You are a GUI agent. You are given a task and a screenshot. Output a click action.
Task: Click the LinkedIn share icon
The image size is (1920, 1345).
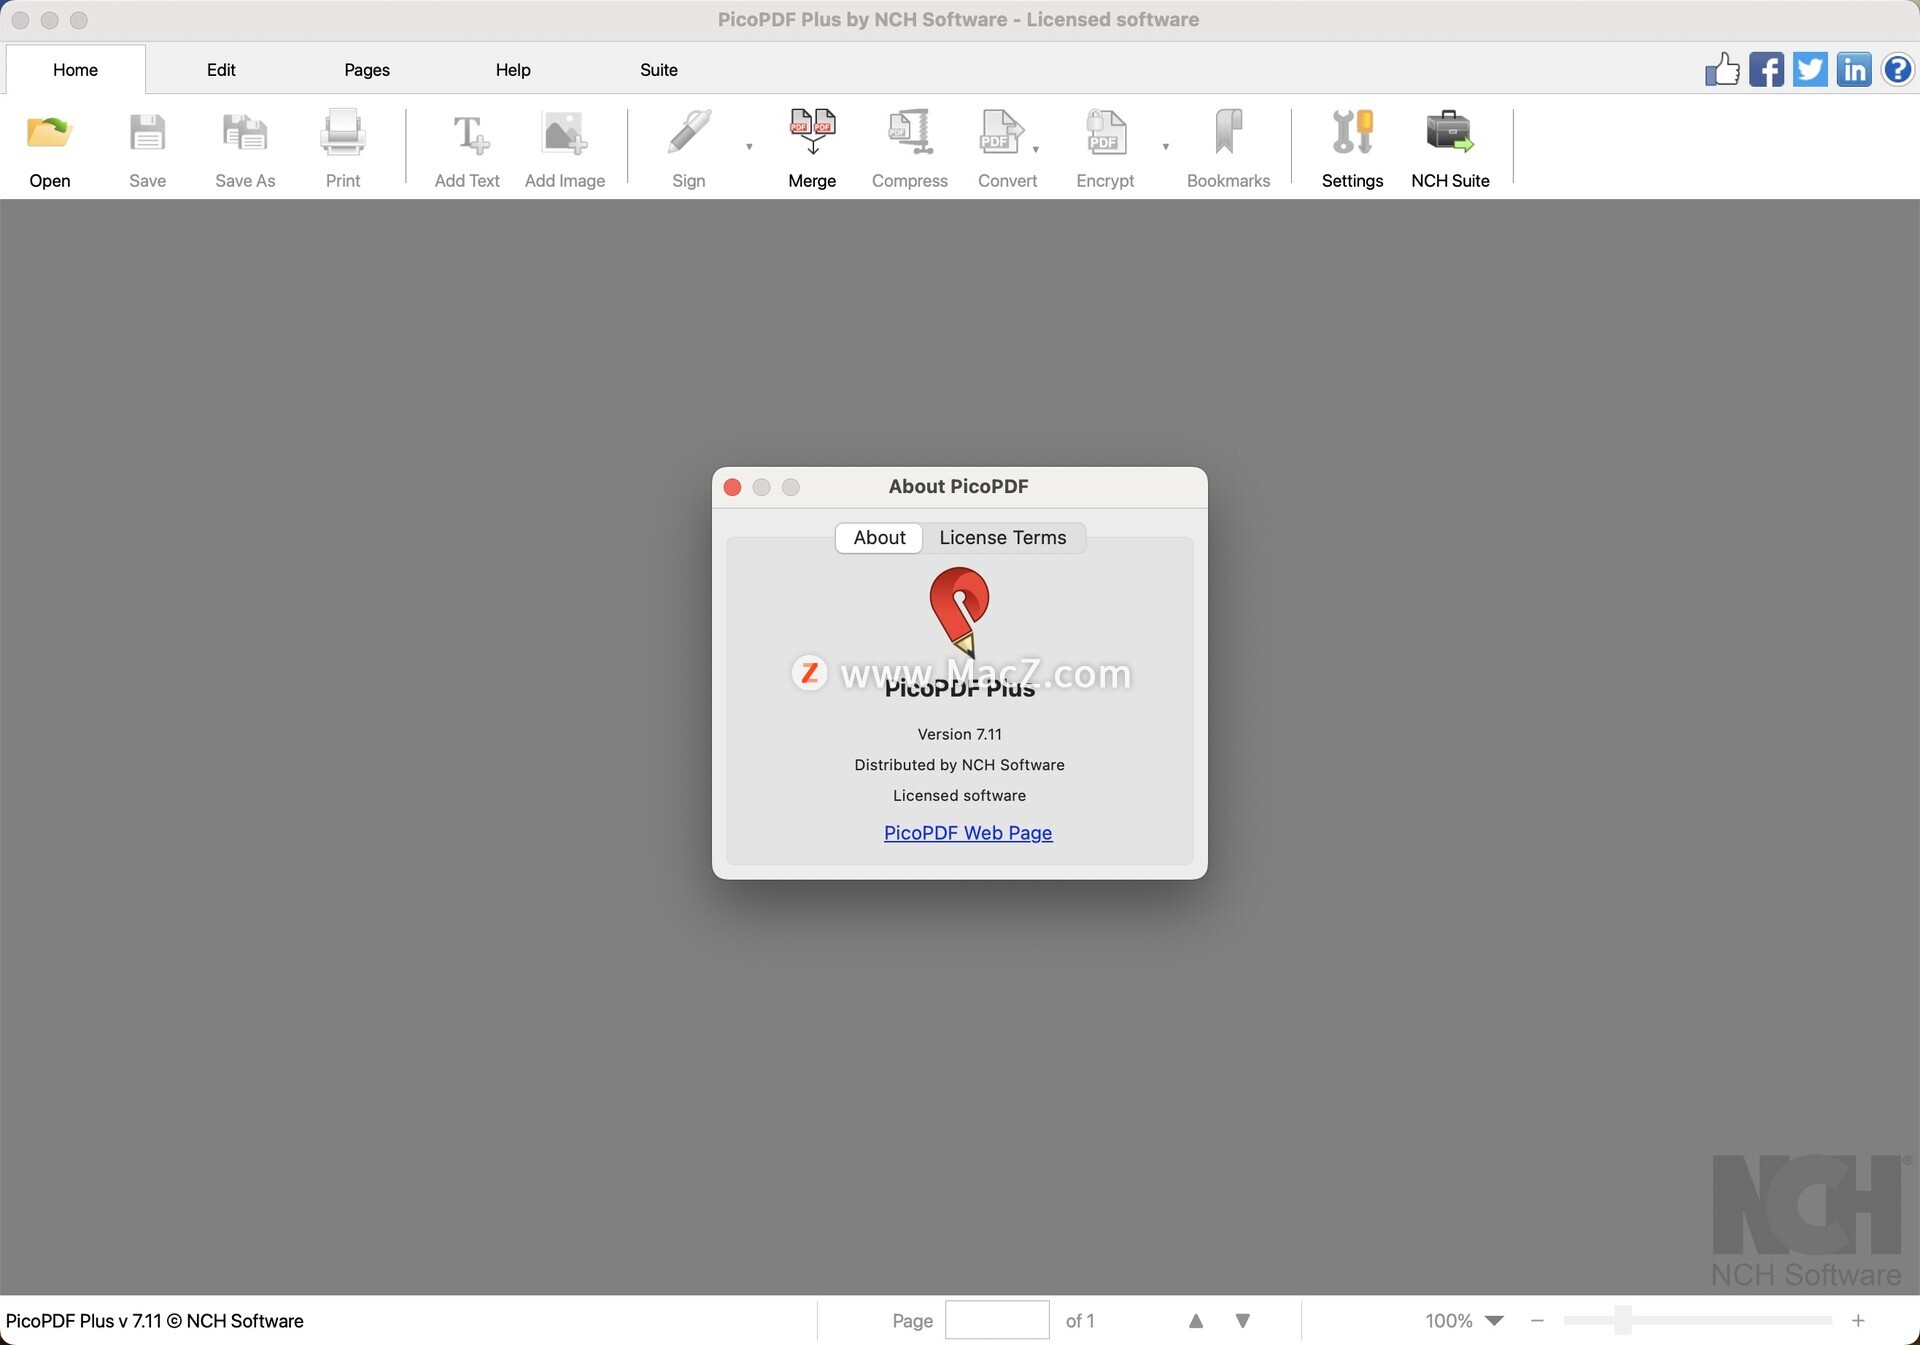[x=1853, y=70]
